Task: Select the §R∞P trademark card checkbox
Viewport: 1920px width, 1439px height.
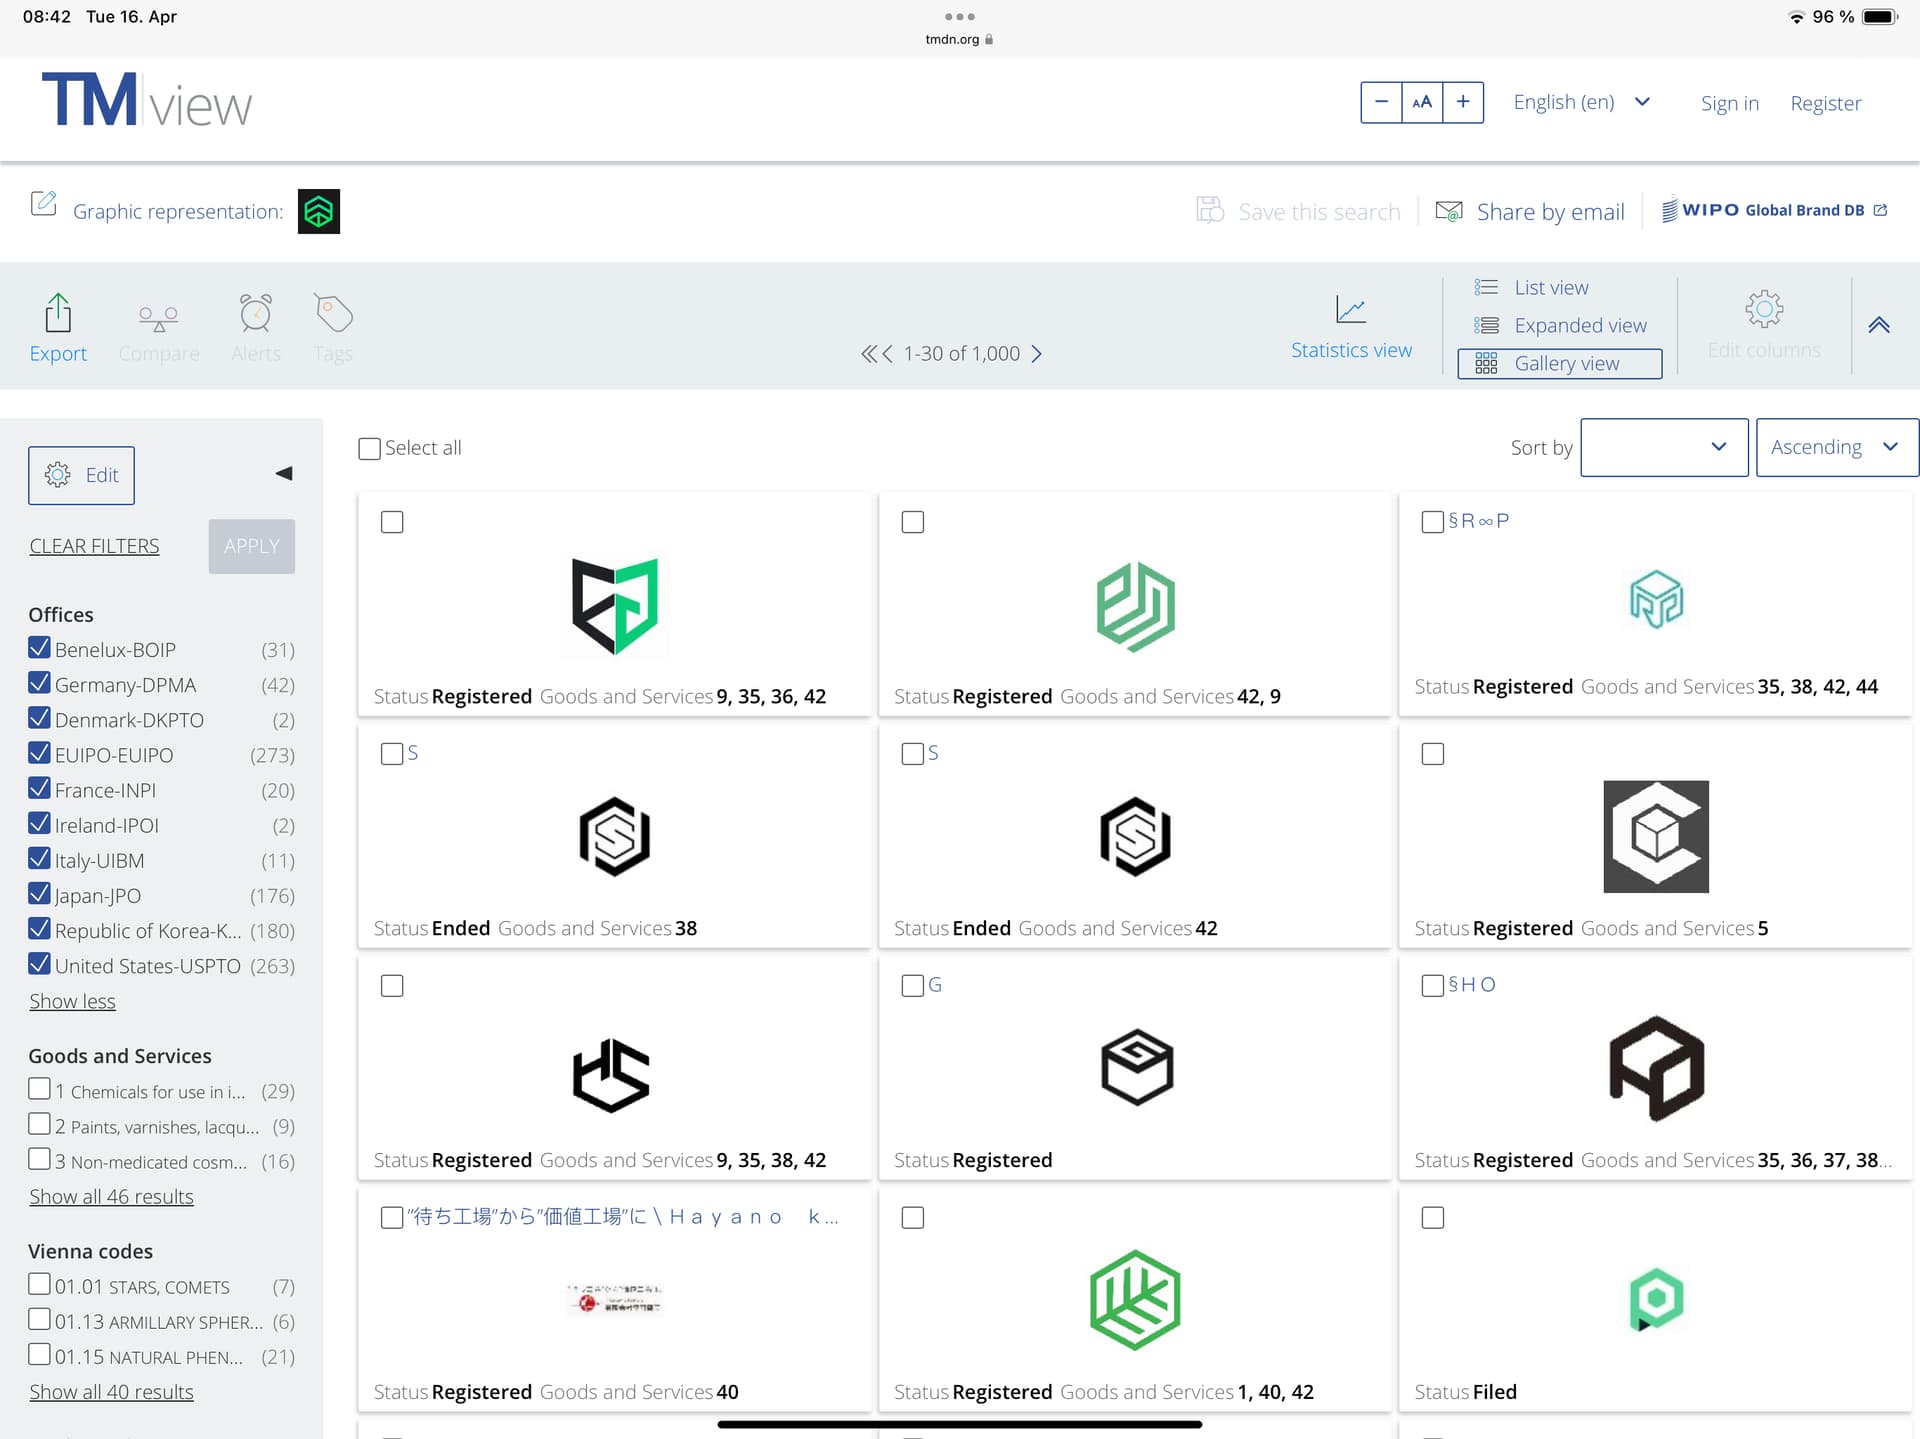Action: 1432,522
